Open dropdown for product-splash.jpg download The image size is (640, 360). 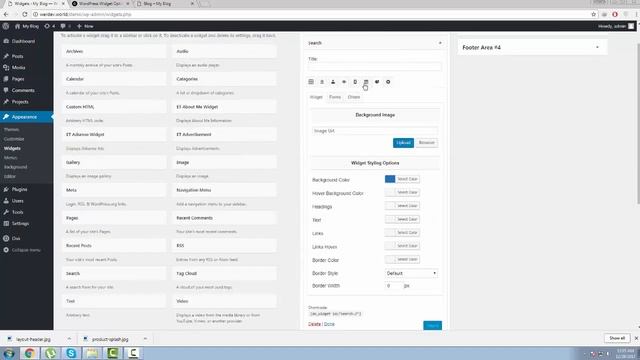pyautogui.click(x=145, y=339)
